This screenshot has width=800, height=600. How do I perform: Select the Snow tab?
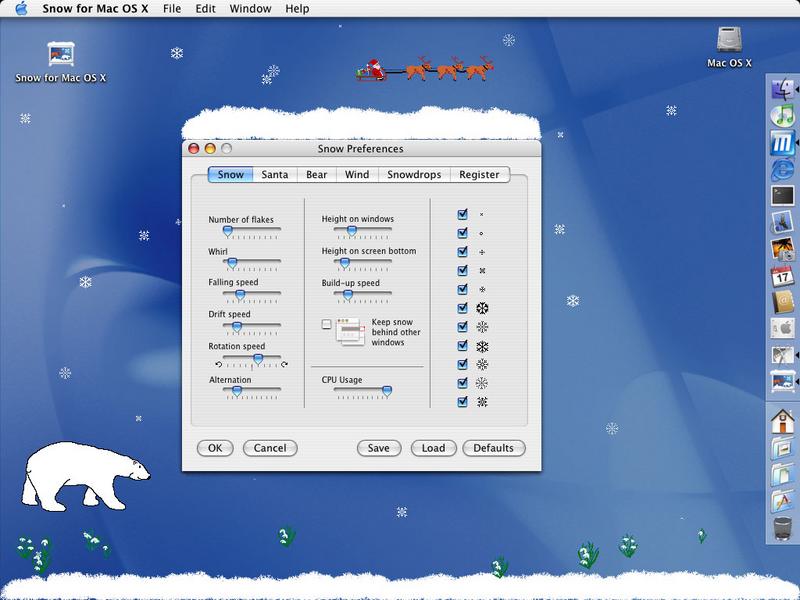pyautogui.click(x=230, y=174)
